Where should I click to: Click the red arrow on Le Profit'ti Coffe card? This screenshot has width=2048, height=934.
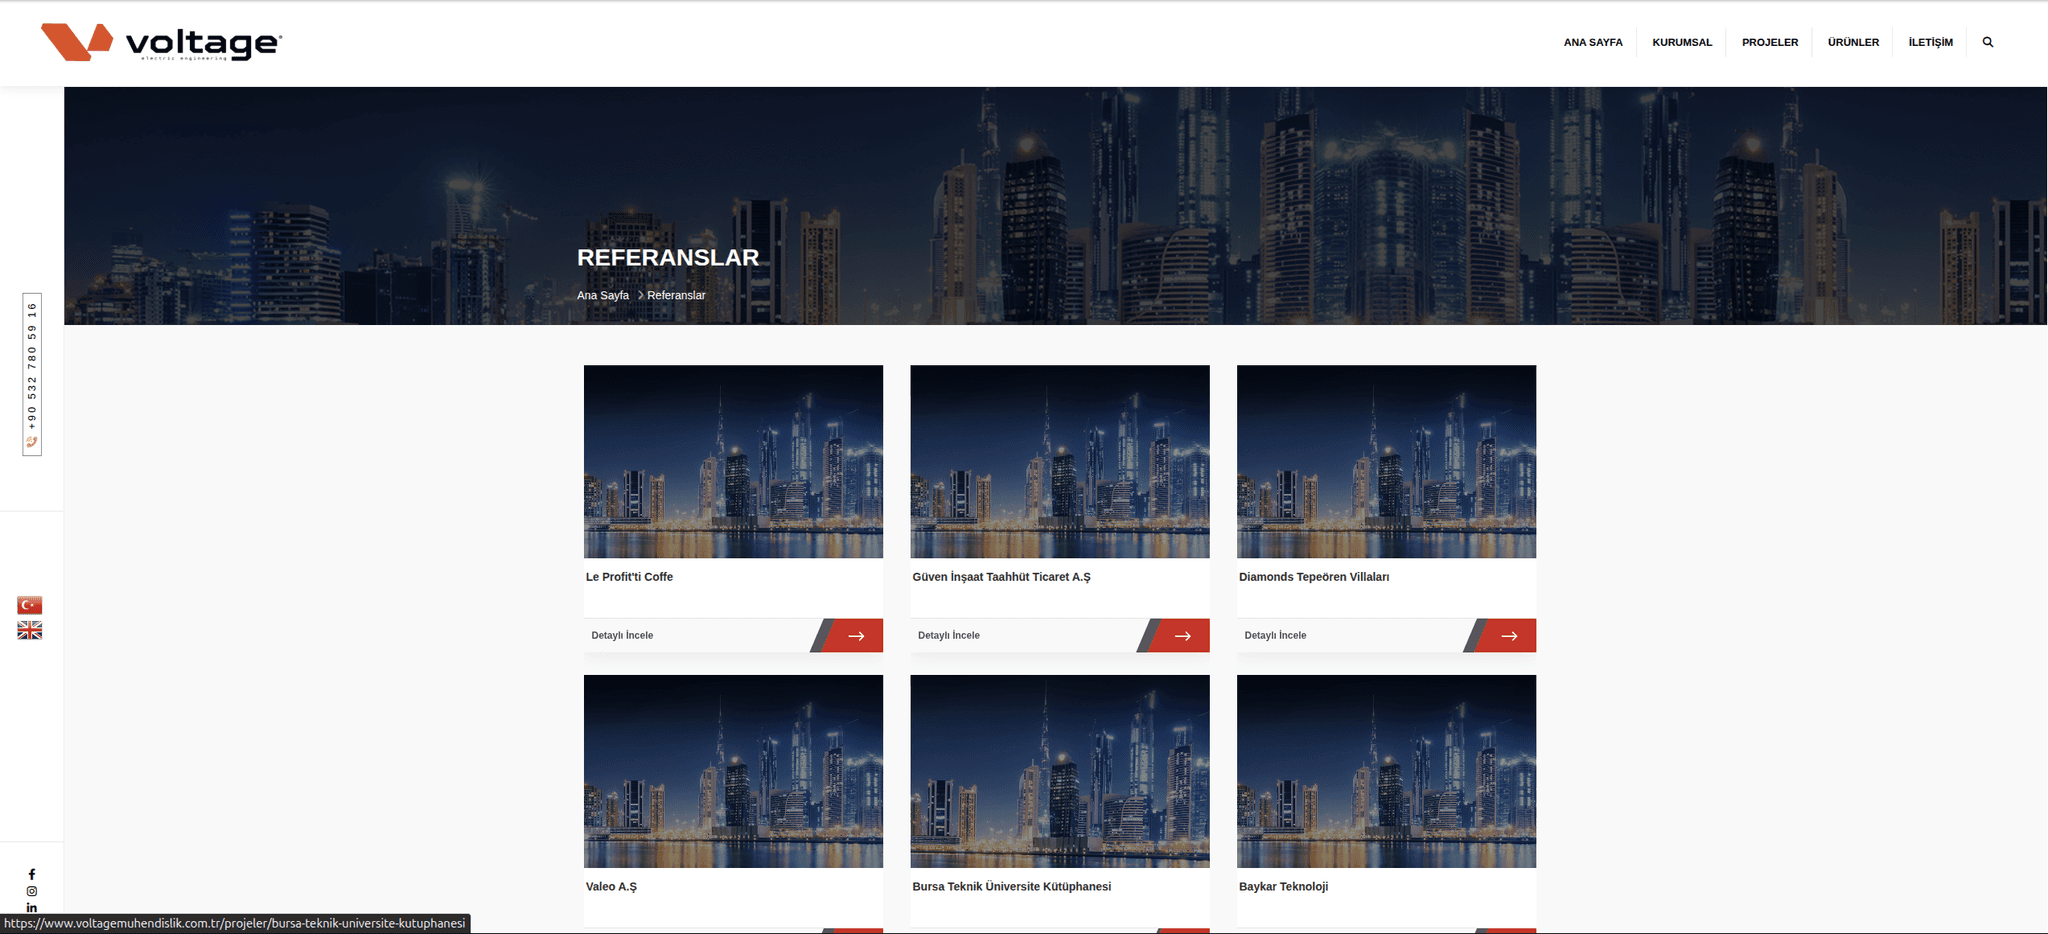tap(856, 636)
